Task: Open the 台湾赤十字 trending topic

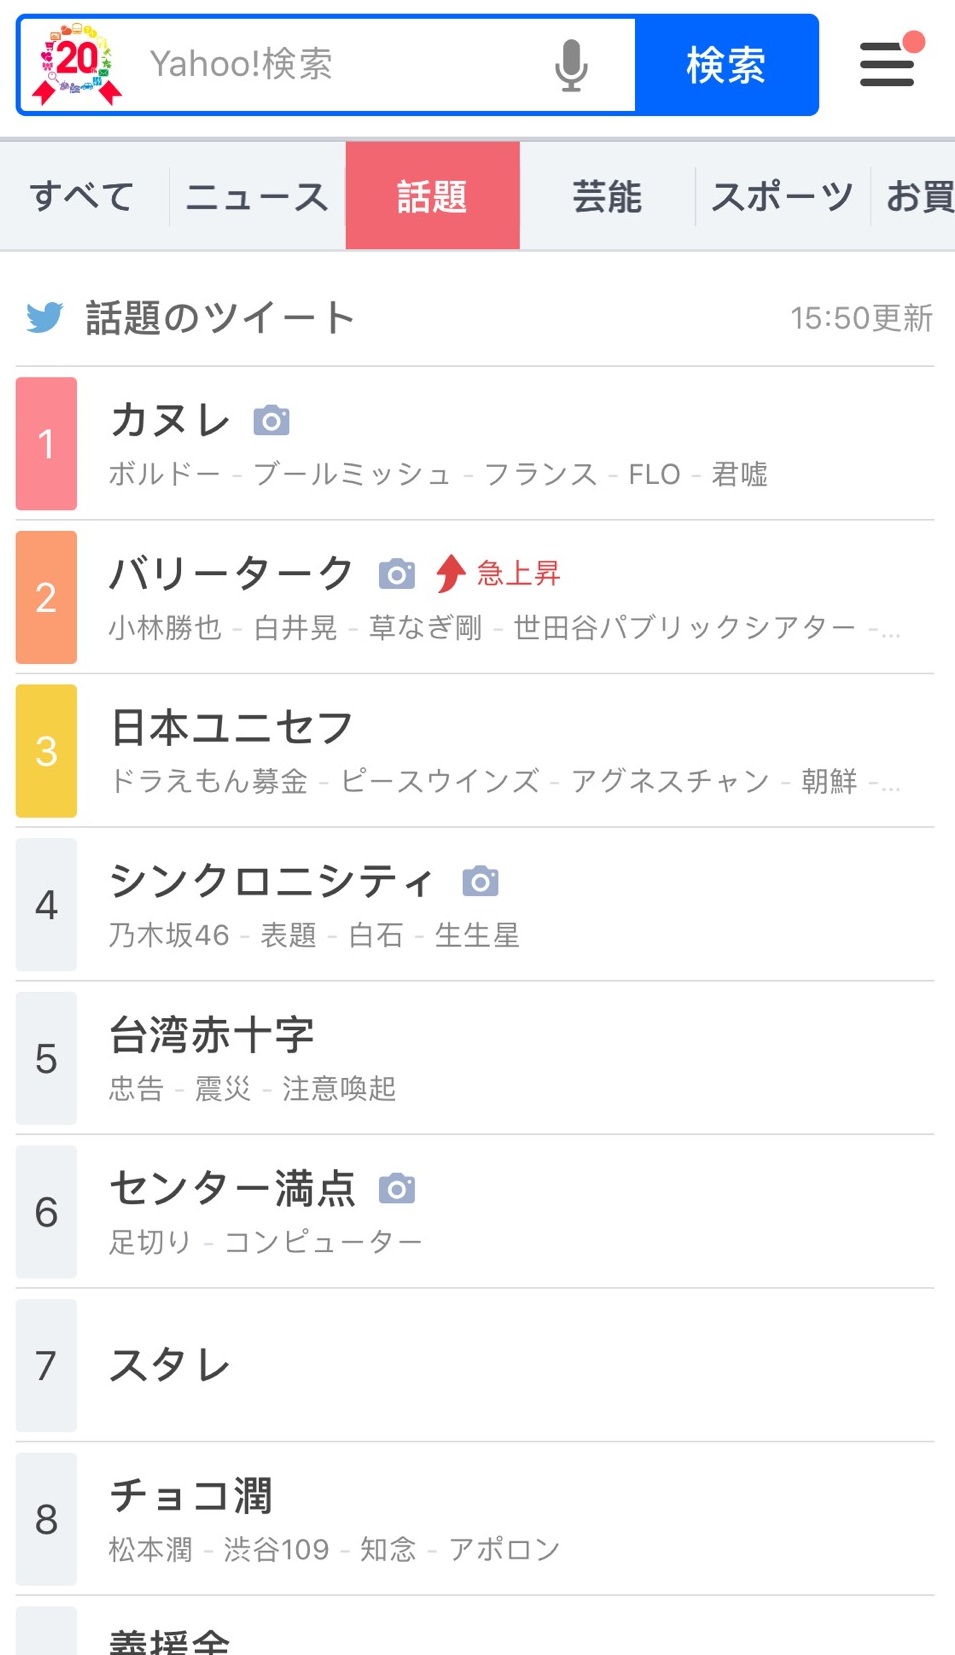Action: click(475, 1058)
